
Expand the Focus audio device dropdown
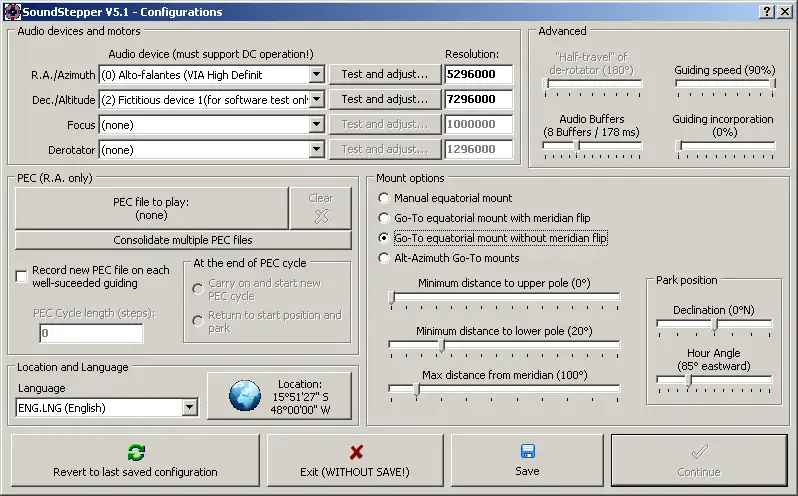[x=317, y=125]
